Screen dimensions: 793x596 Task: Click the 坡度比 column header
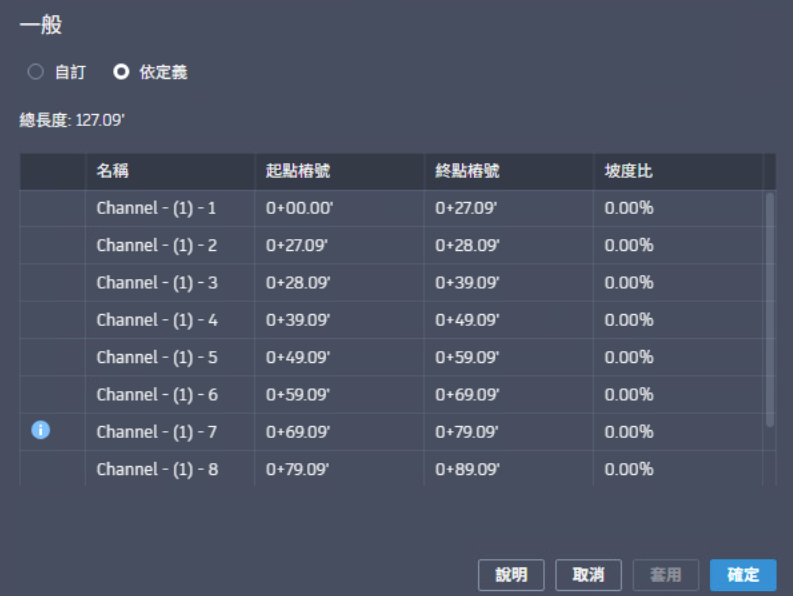tap(629, 171)
